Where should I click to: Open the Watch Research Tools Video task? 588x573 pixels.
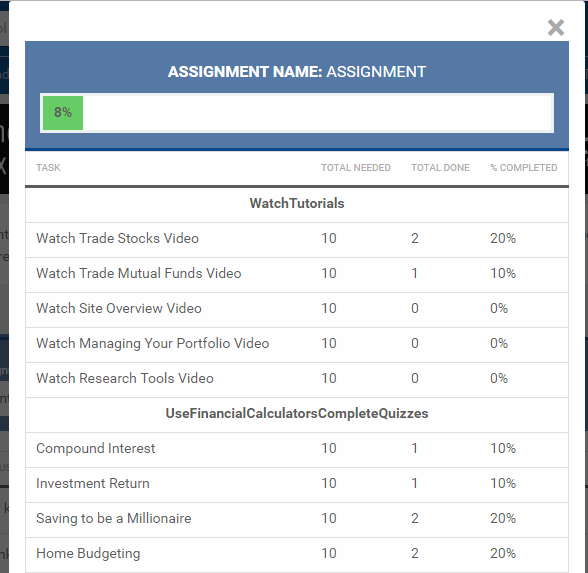125,378
